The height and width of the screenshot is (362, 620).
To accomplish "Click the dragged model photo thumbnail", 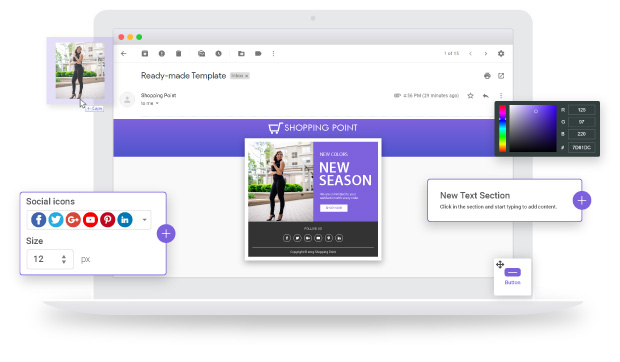I will [x=80, y=70].
